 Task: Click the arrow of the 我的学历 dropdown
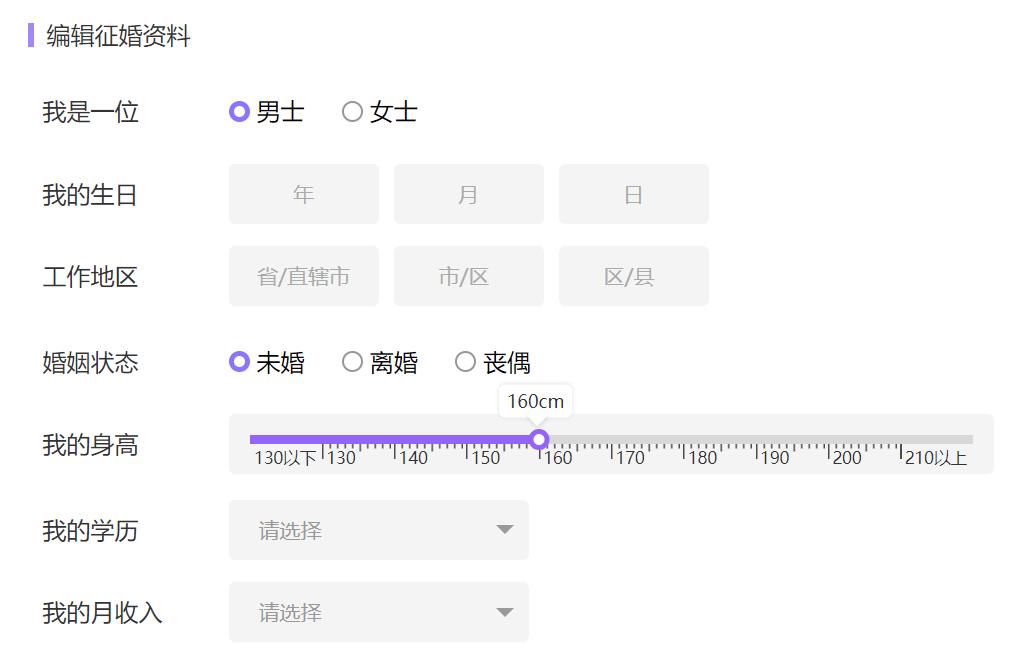tap(504, 530)
